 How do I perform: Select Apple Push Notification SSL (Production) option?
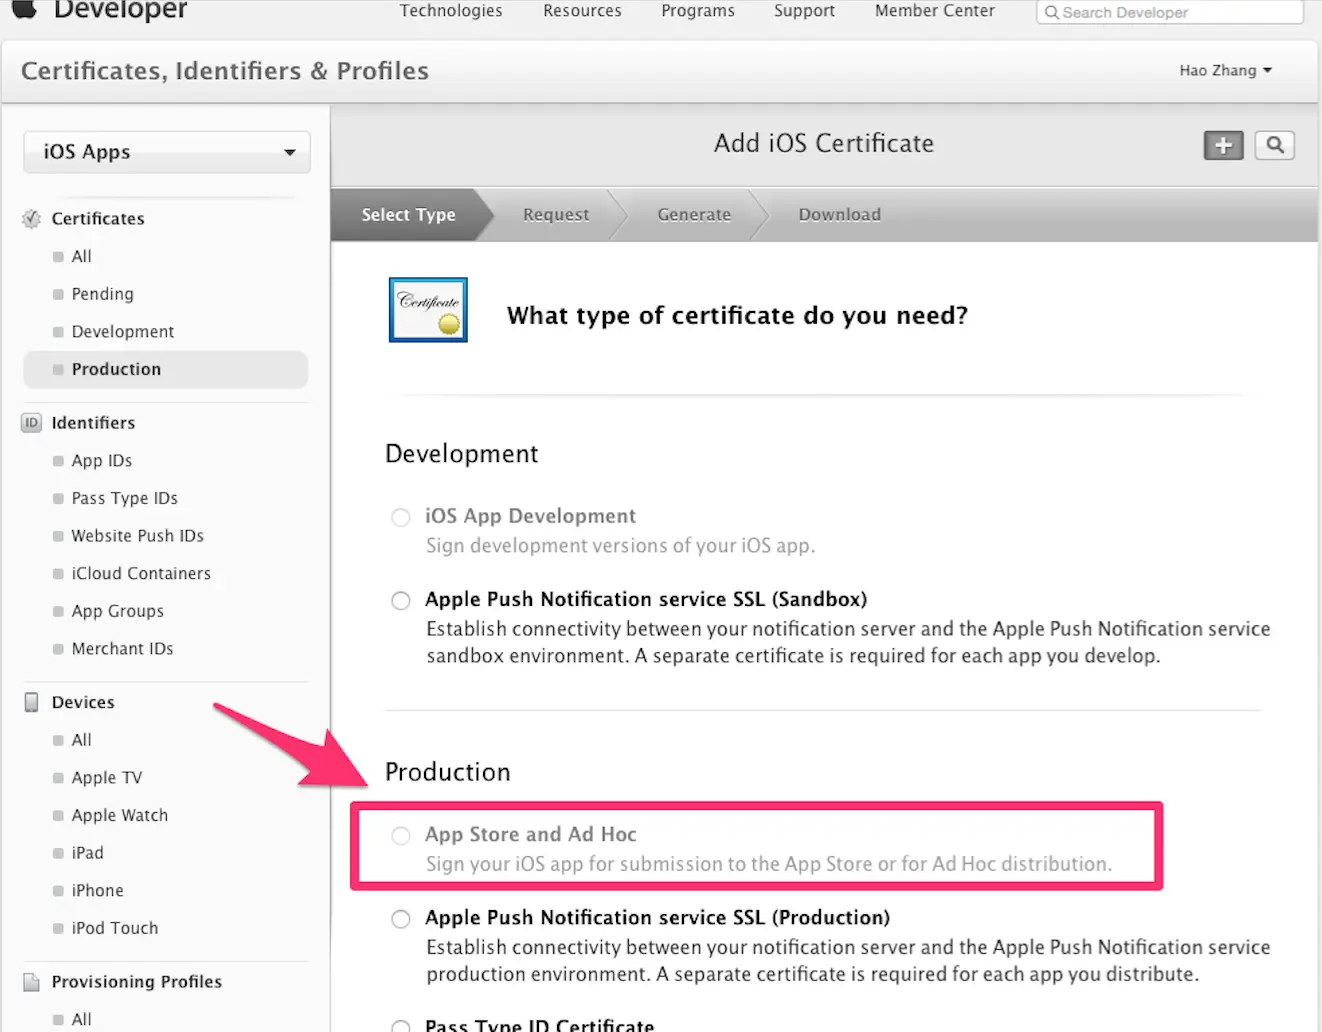[401, 918]
